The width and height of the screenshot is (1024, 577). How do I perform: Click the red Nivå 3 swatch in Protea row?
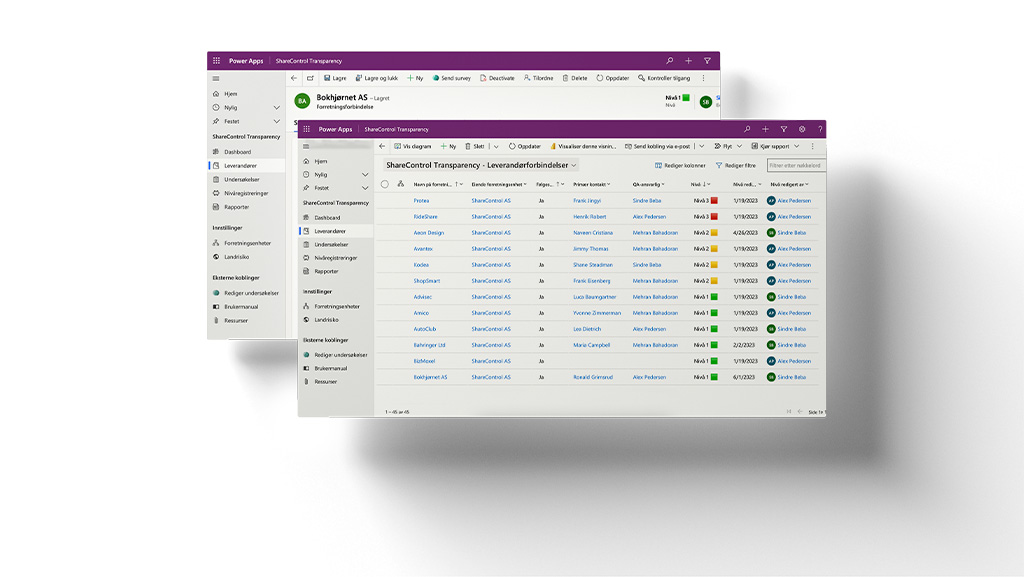[x=714, y=201]
